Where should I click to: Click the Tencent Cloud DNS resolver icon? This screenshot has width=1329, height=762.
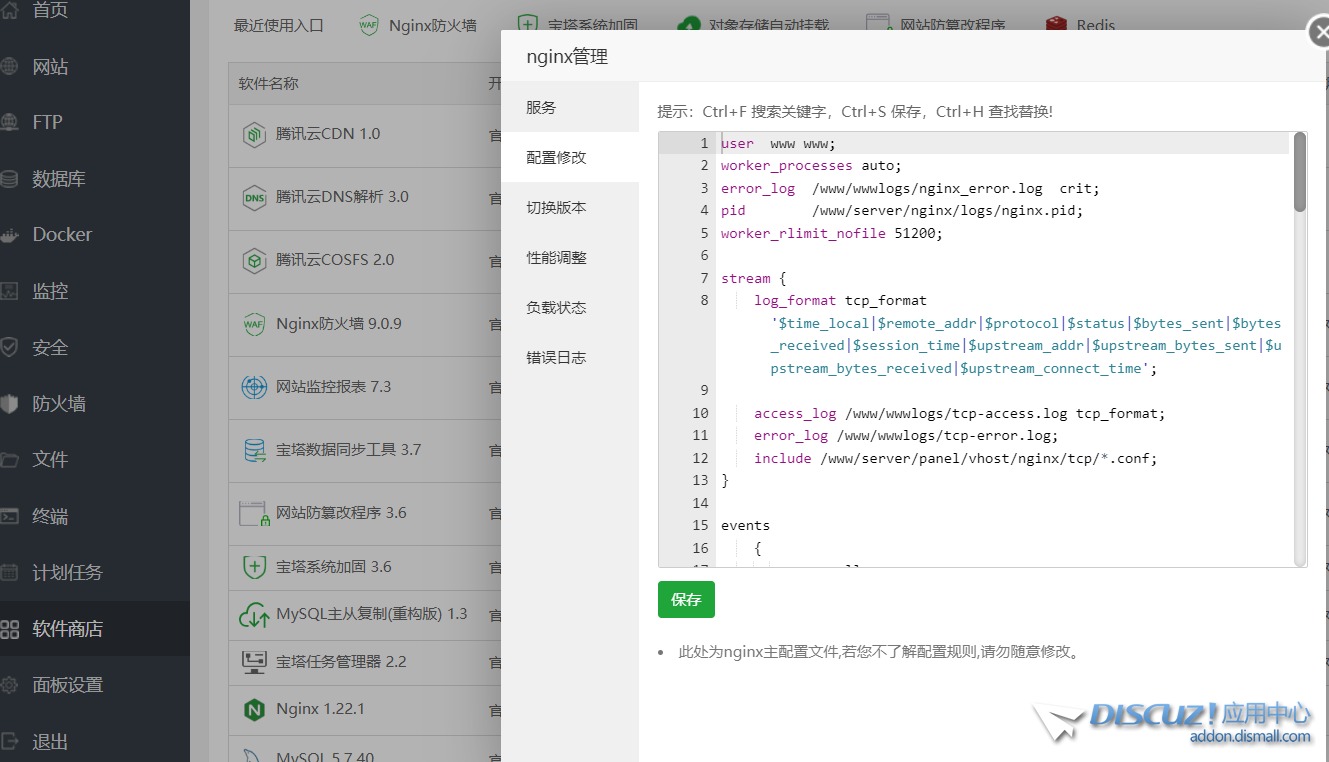(x=254, y=198)
